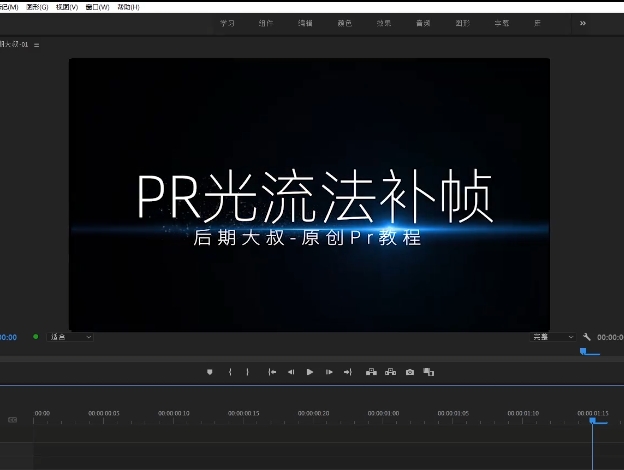Open the 完整 playback resolution dropdown
The width and height of the screenshot is (624, 470).
[x=553, y=337]
